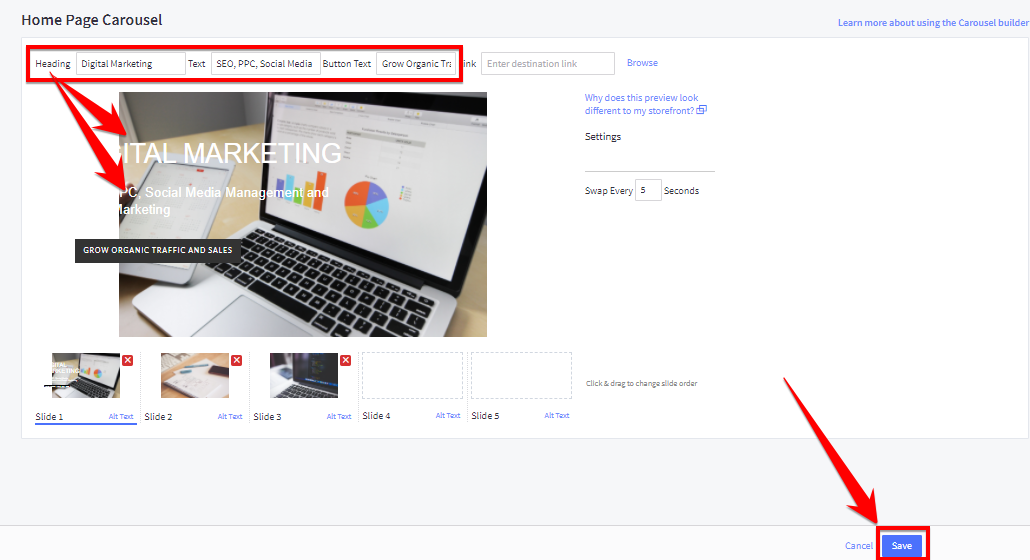Viewport: 1030px width, 560px height.
Task: Click the Home Page Carousel title
Action: coord(92,20)
